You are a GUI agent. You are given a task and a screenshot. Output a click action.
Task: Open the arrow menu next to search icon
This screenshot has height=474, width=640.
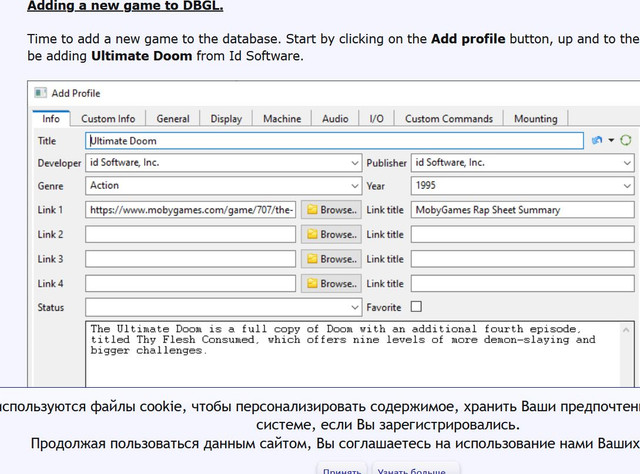pos(611,140)
